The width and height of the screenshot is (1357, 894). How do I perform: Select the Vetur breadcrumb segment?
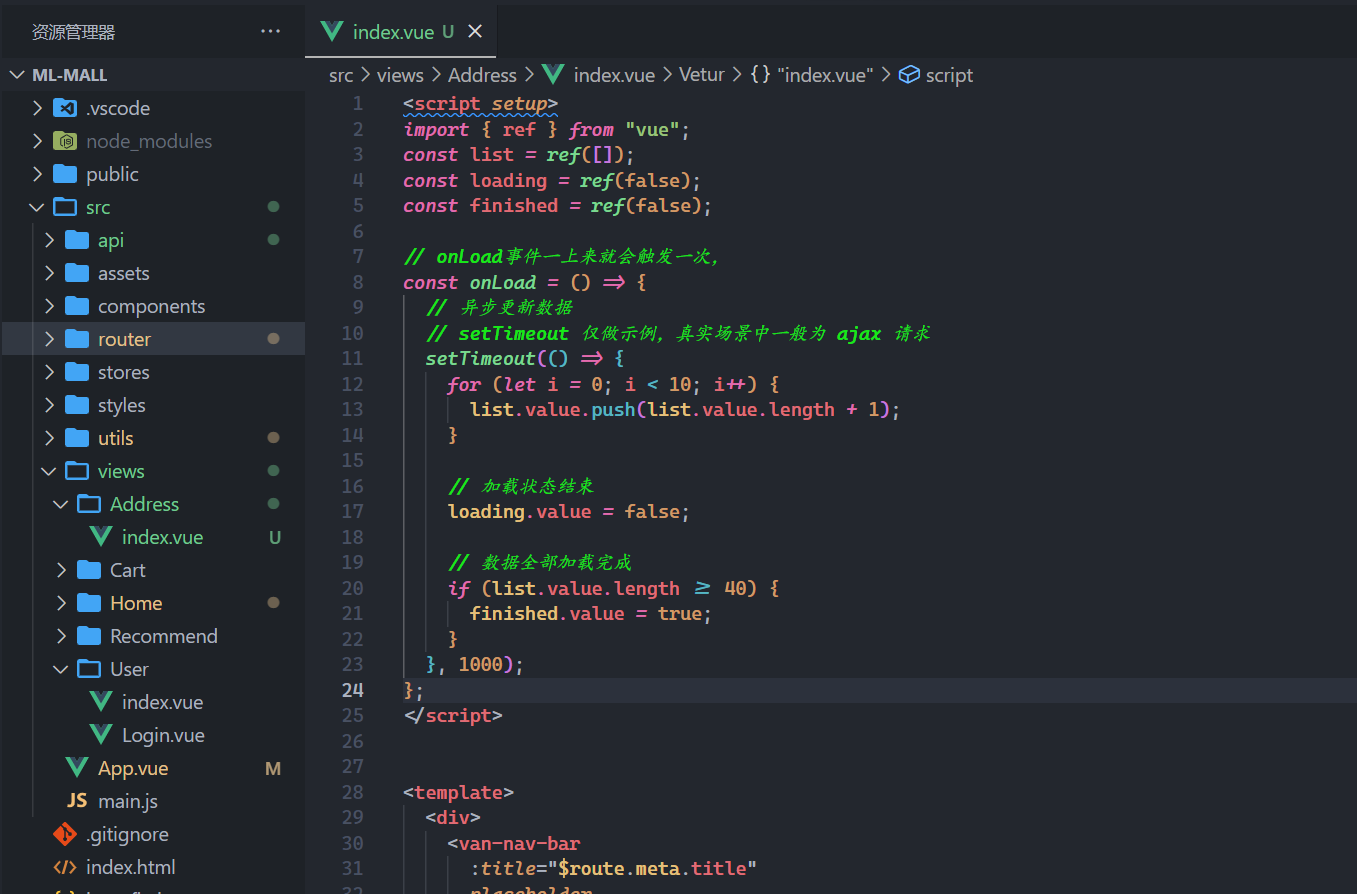tap(702, 75)
